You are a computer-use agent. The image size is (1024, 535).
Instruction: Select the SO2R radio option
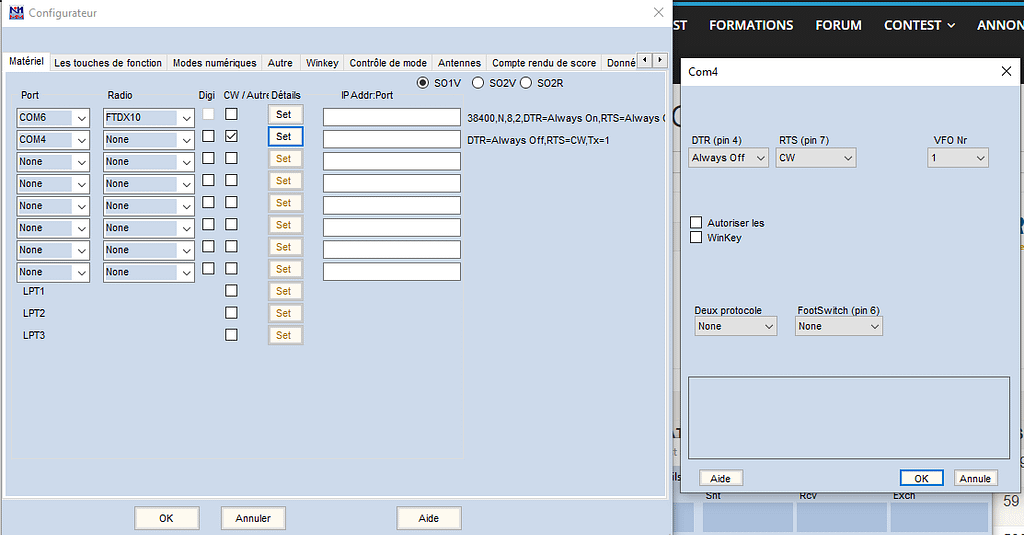[526, 83]
